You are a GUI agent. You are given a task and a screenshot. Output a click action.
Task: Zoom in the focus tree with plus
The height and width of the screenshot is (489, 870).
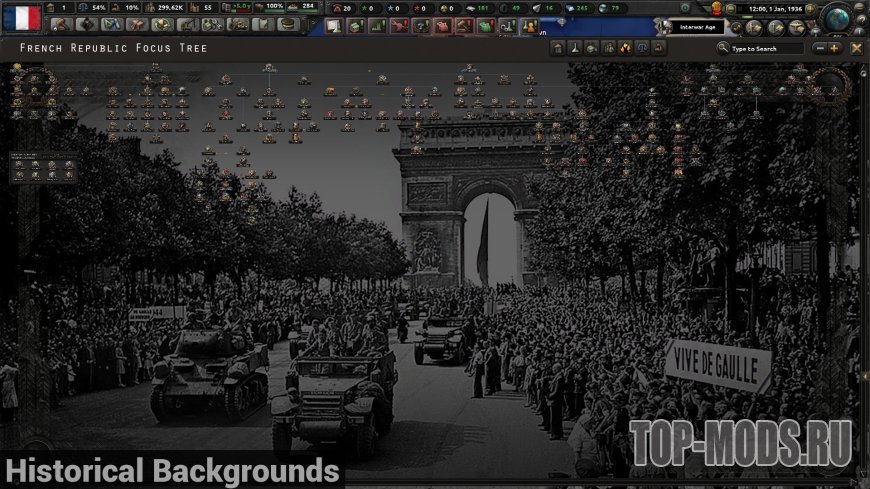(x=834, y=48)
